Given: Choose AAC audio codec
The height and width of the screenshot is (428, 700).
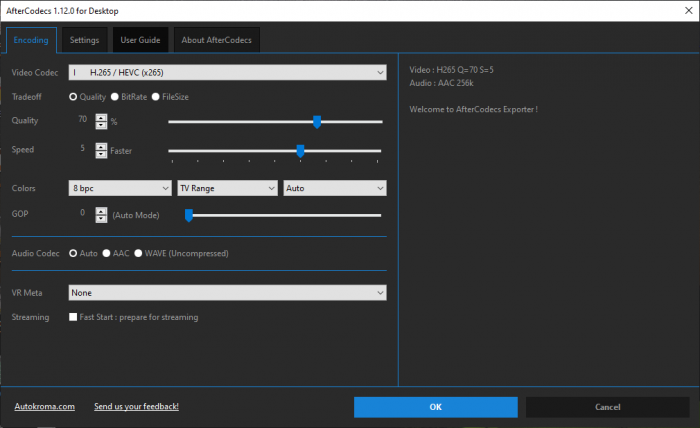Looking at the screenshot, I should point(106,254).
